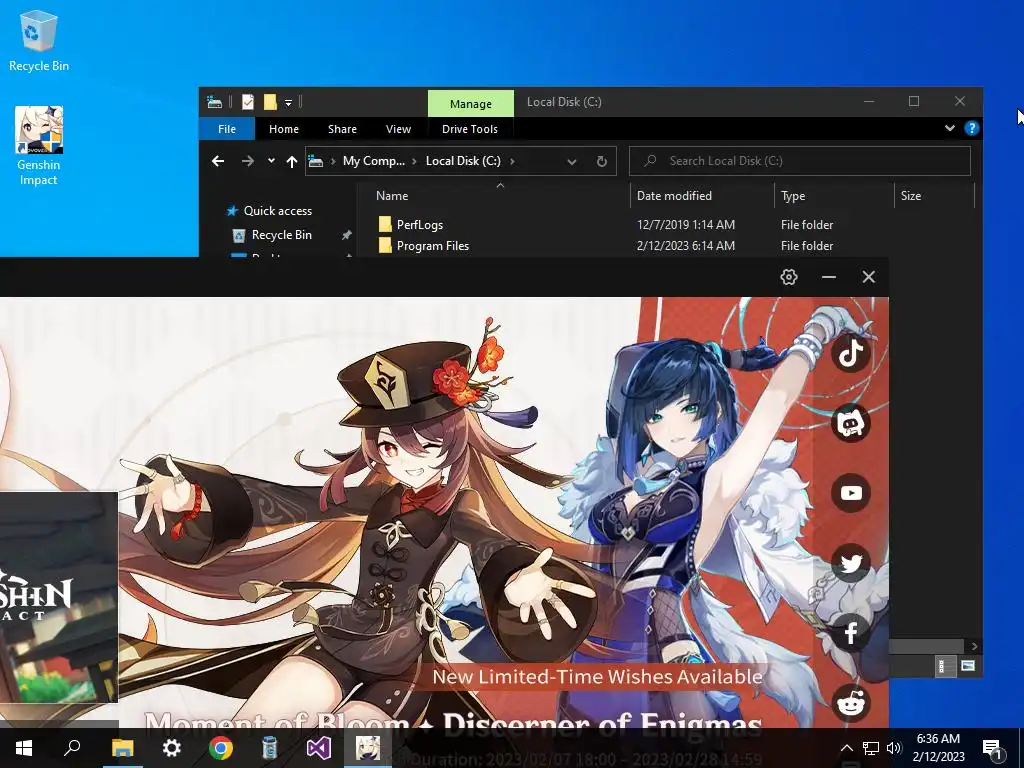Go forward in File Explorer
Image resolution: width=1024 pixels, height=768 pixels.
[x=248, y=161]
